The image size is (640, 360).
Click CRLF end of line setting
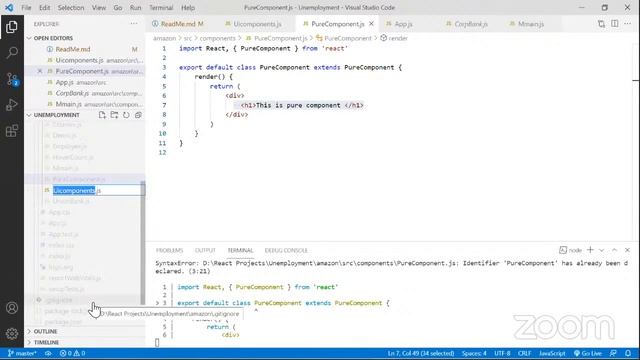[524, 353]
